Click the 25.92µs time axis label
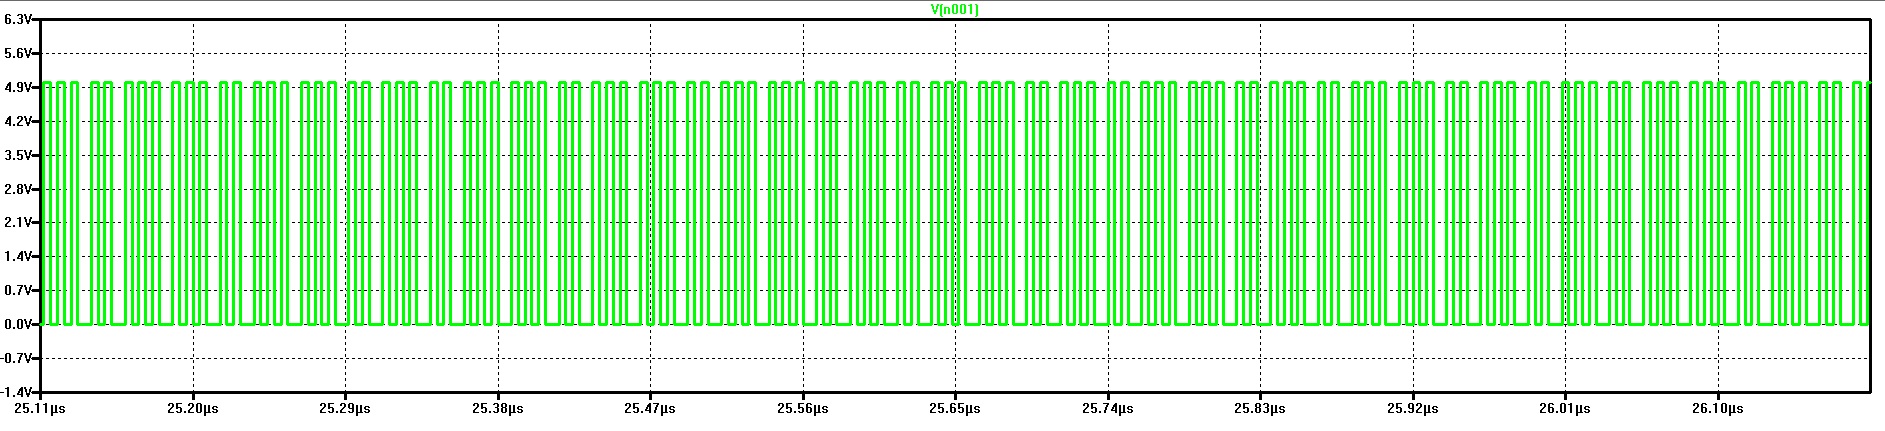Screen dimensions: 1885x431 1413,408
